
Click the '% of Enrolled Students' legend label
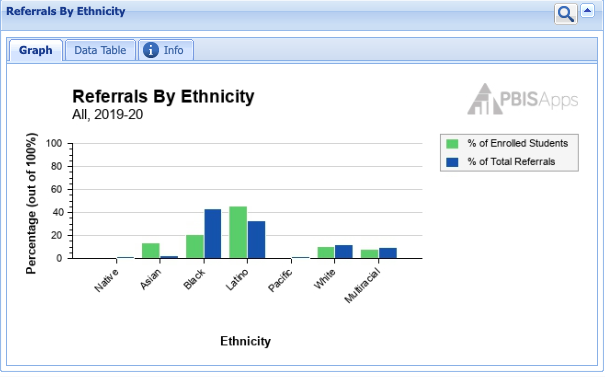[517, 143]
